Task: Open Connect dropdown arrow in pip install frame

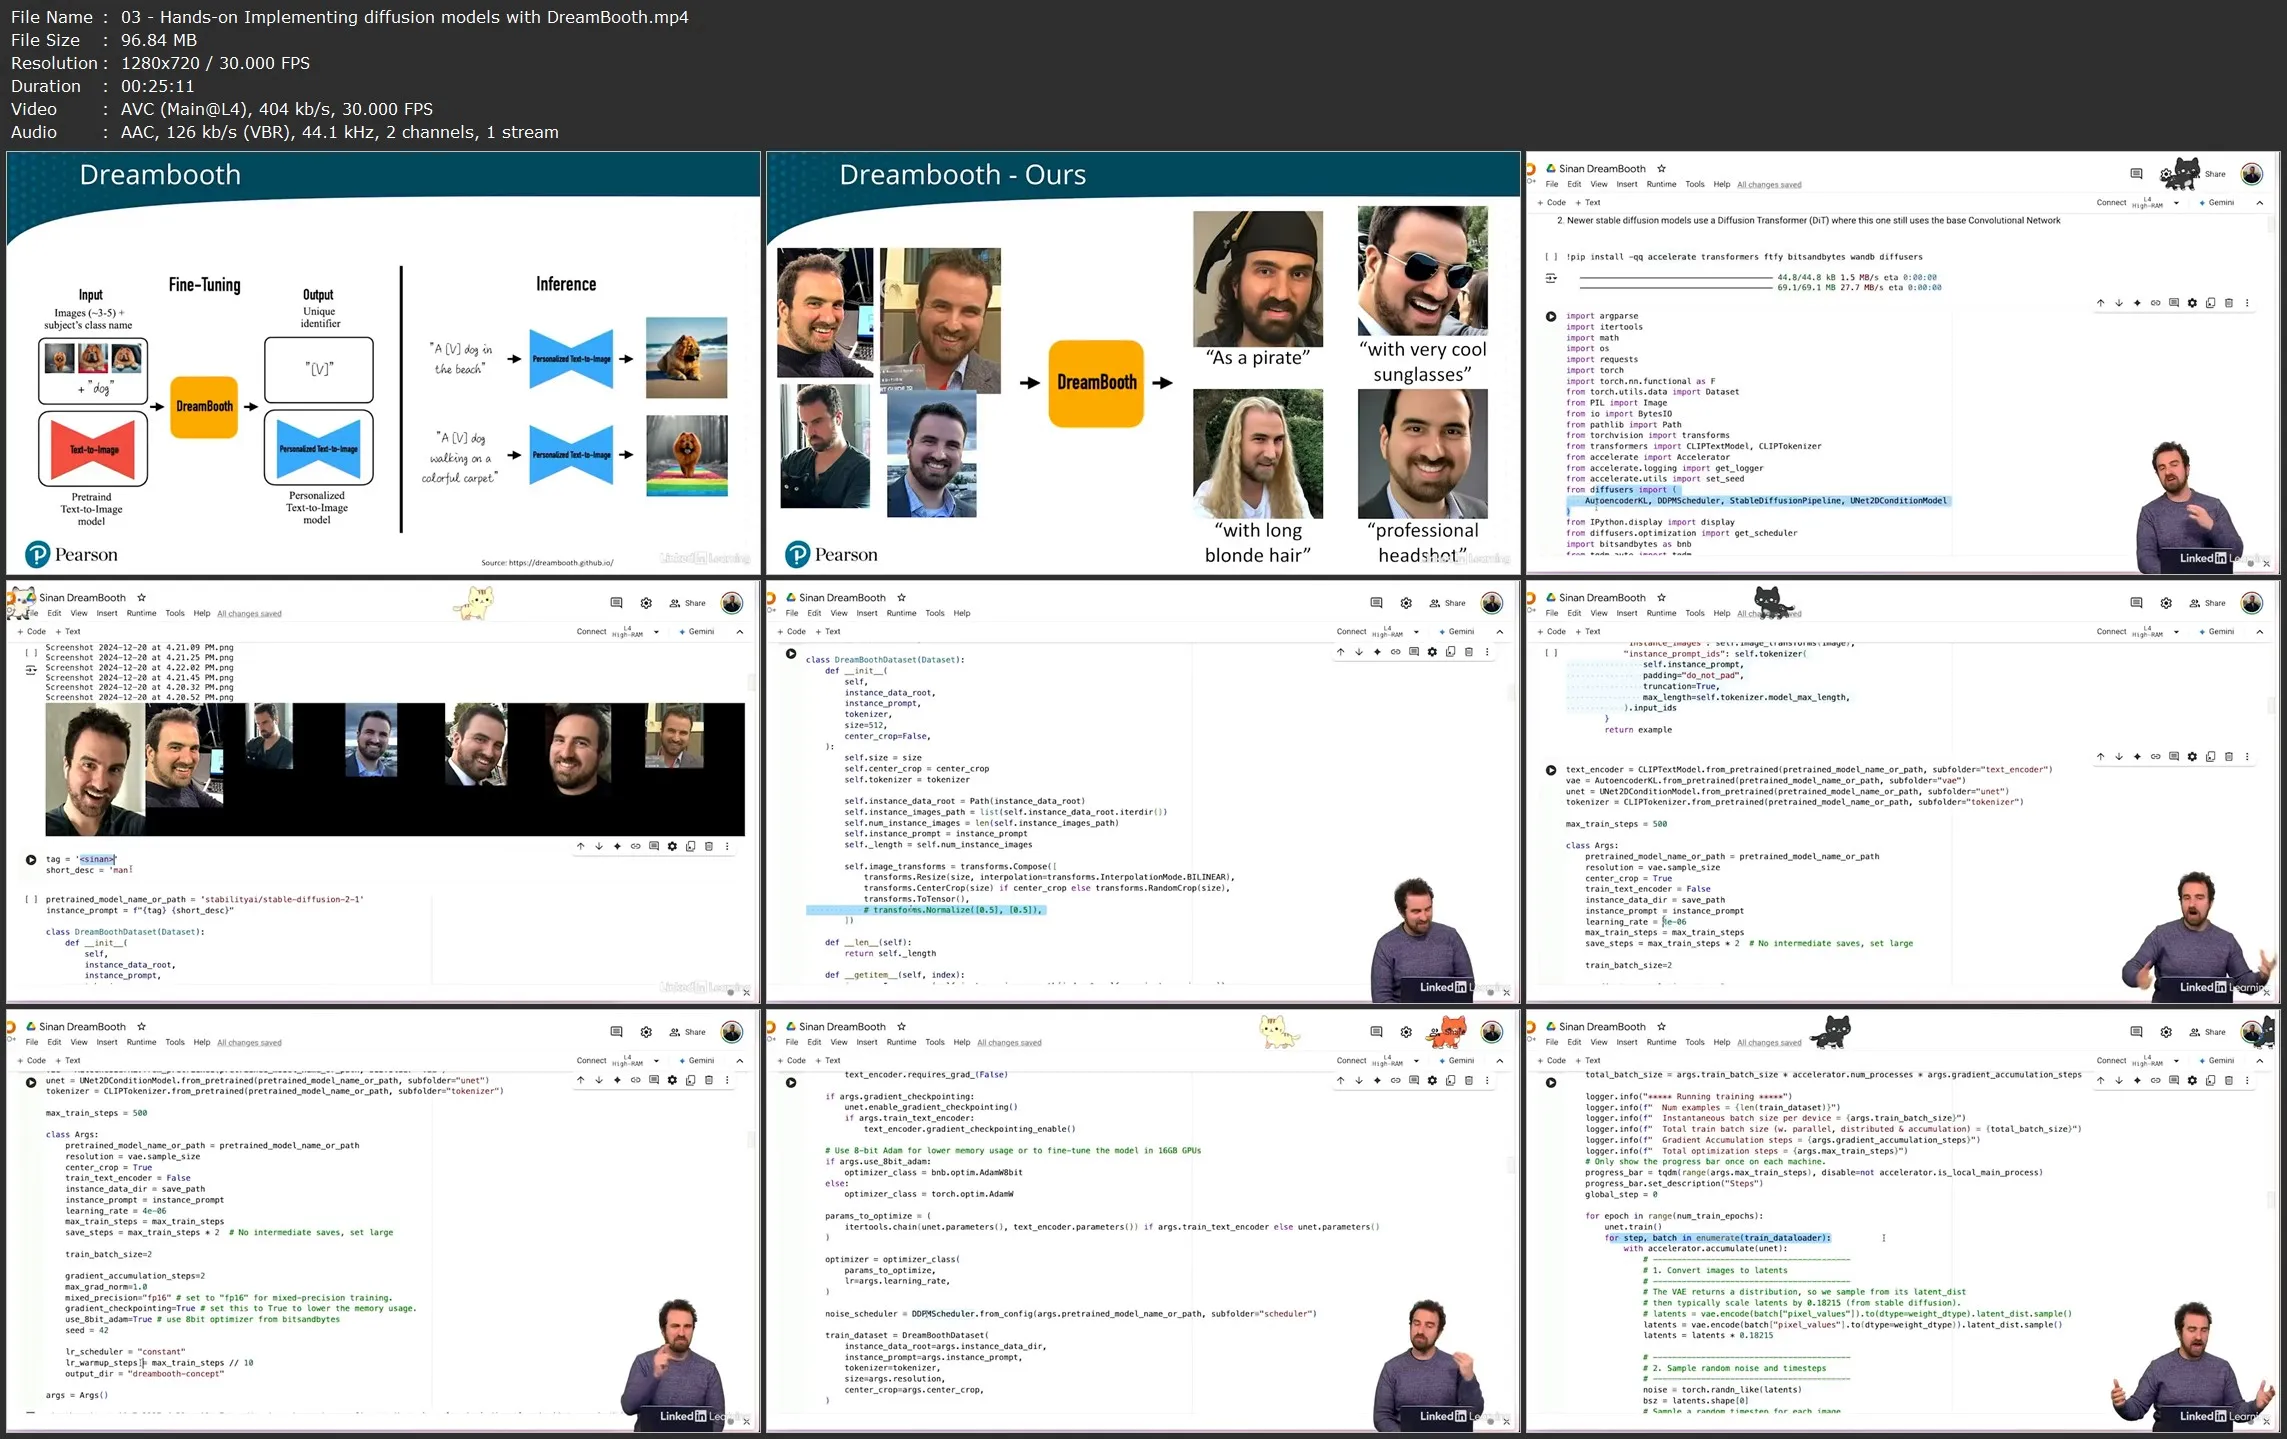Action: pyautogui.click(x=2176, y=203)
